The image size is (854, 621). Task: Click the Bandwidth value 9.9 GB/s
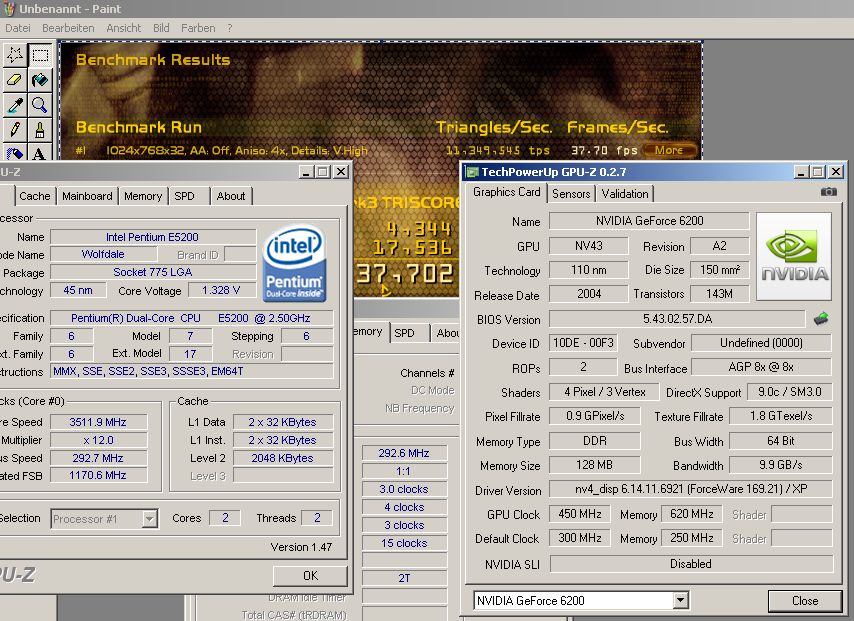pyautogui.click(x=780, y=465)
